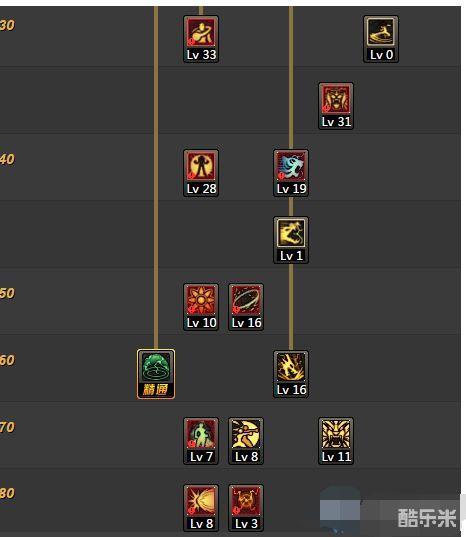Select the green figure skill Lv 7
Viewport: 466px width, 537px height.
(x=201, y=441)
